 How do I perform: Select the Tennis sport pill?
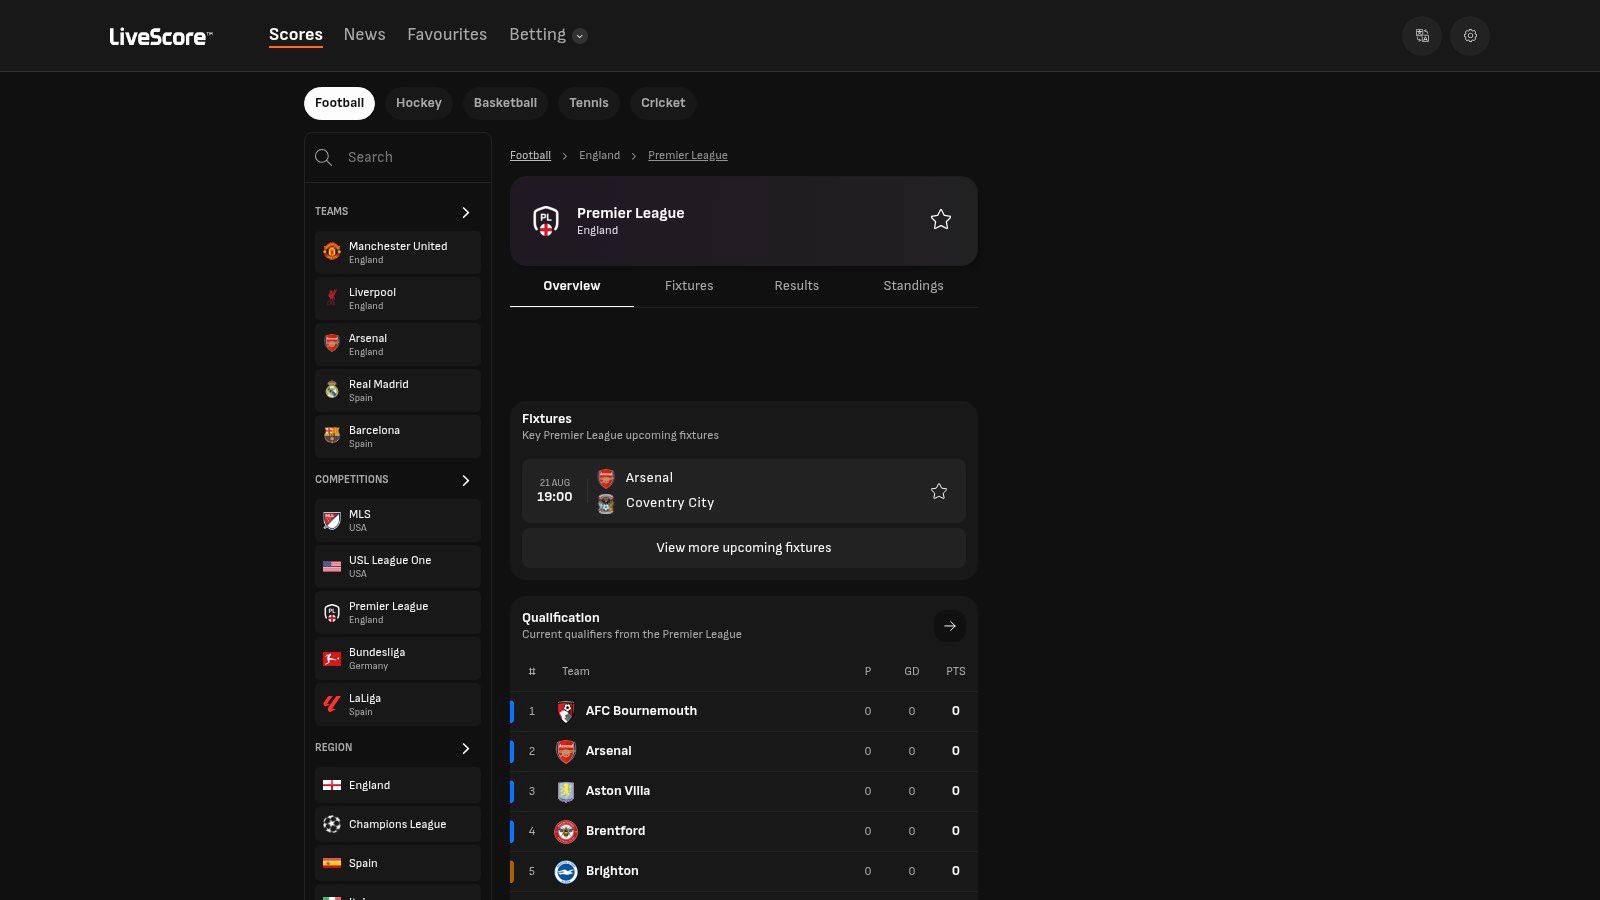click(x=589, y=103)
